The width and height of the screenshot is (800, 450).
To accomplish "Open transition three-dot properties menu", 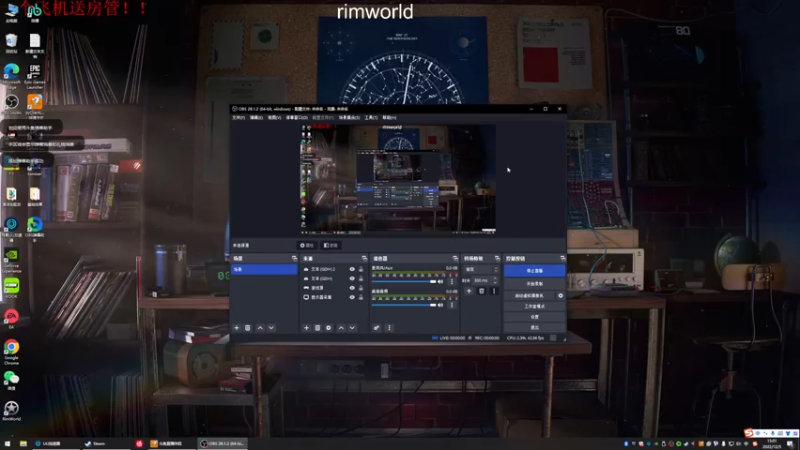I will [493, 291].
